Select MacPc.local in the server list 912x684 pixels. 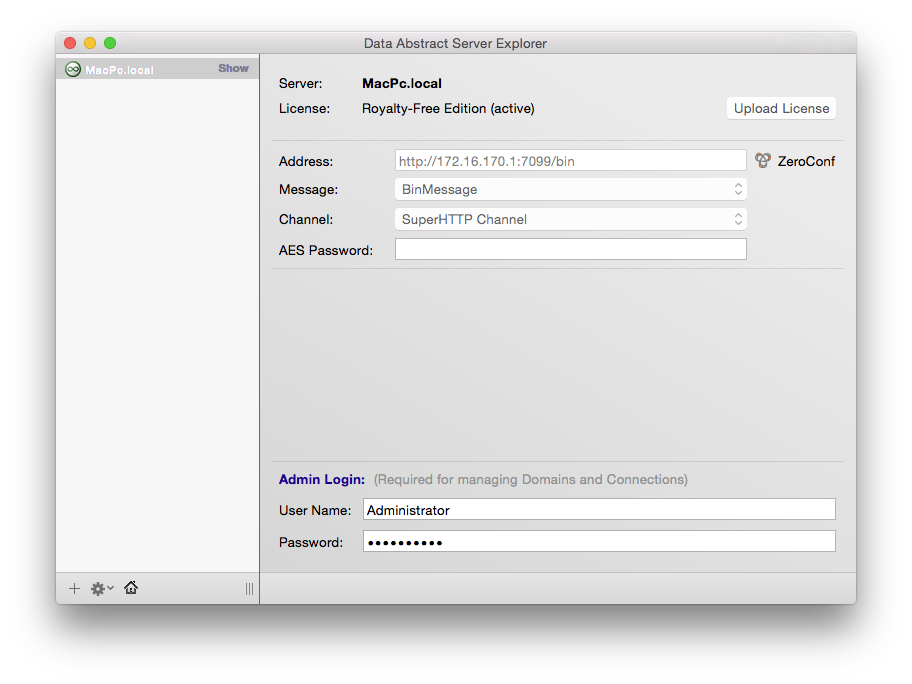(x=158, y=69)
